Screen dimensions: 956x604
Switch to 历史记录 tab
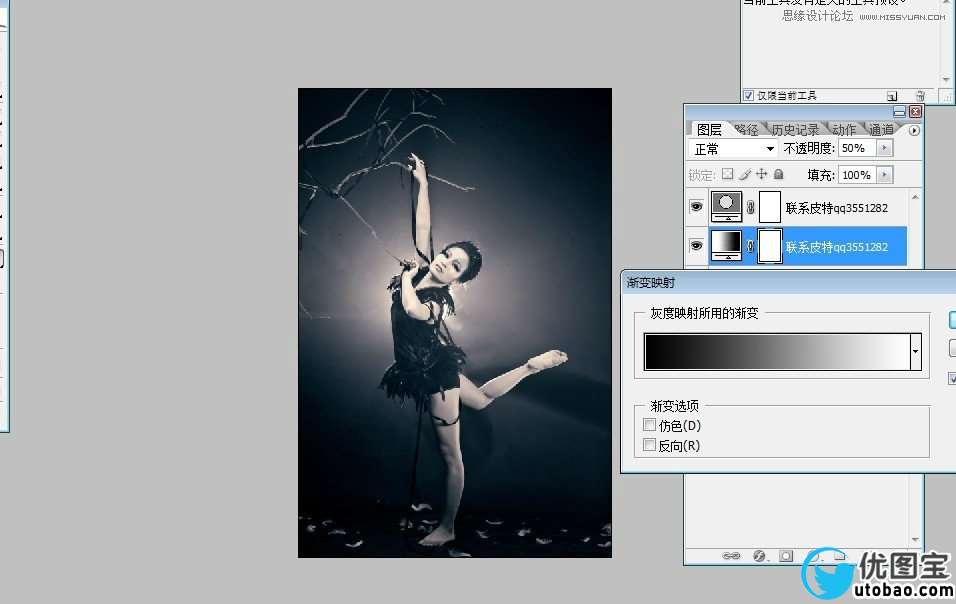(x=795, y=130)
